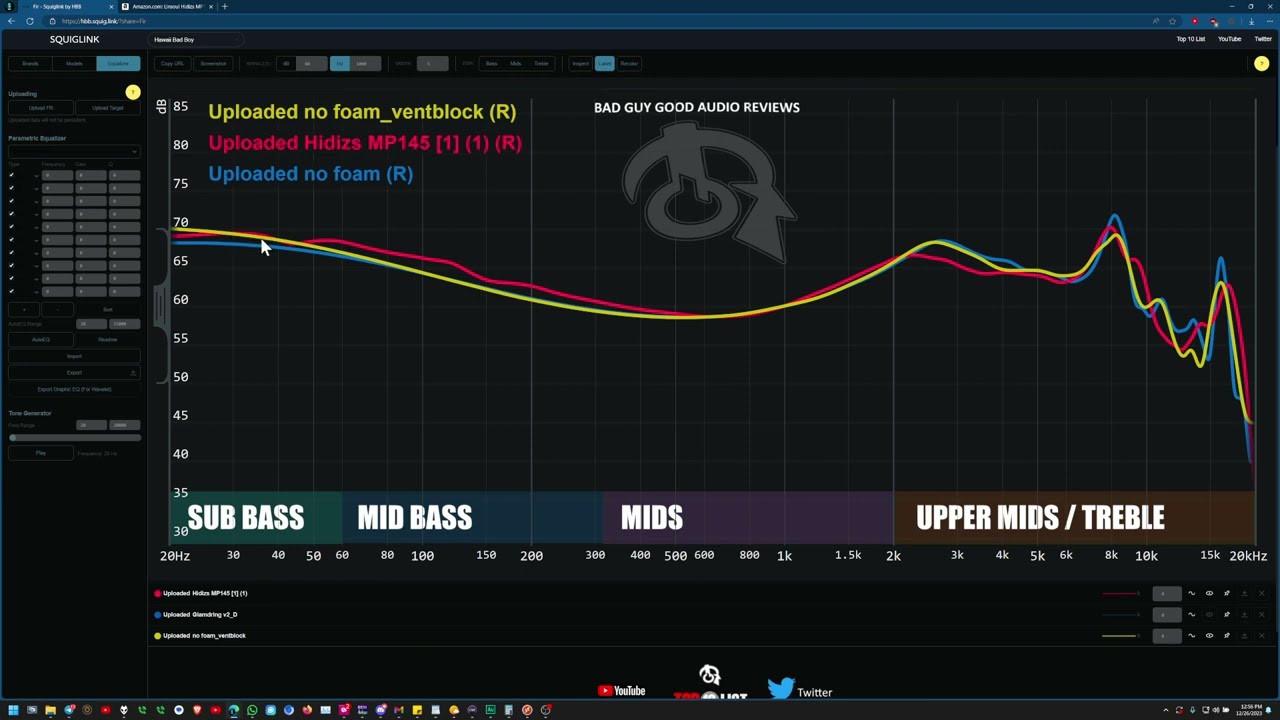This screenshot has width=1280, height=720.
Task: Click wave icon on Hidizs MP145 row
Action: [1191, 593]
